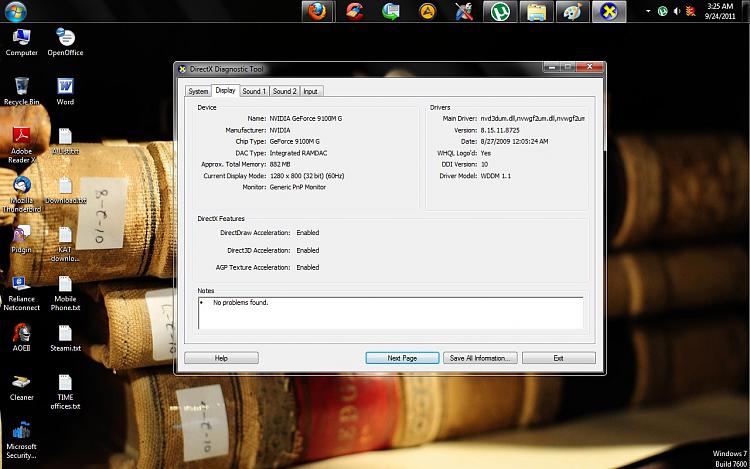
Task: Select the Word desktop shortcut
Action: pyautogui.click(x=65, y=91)
